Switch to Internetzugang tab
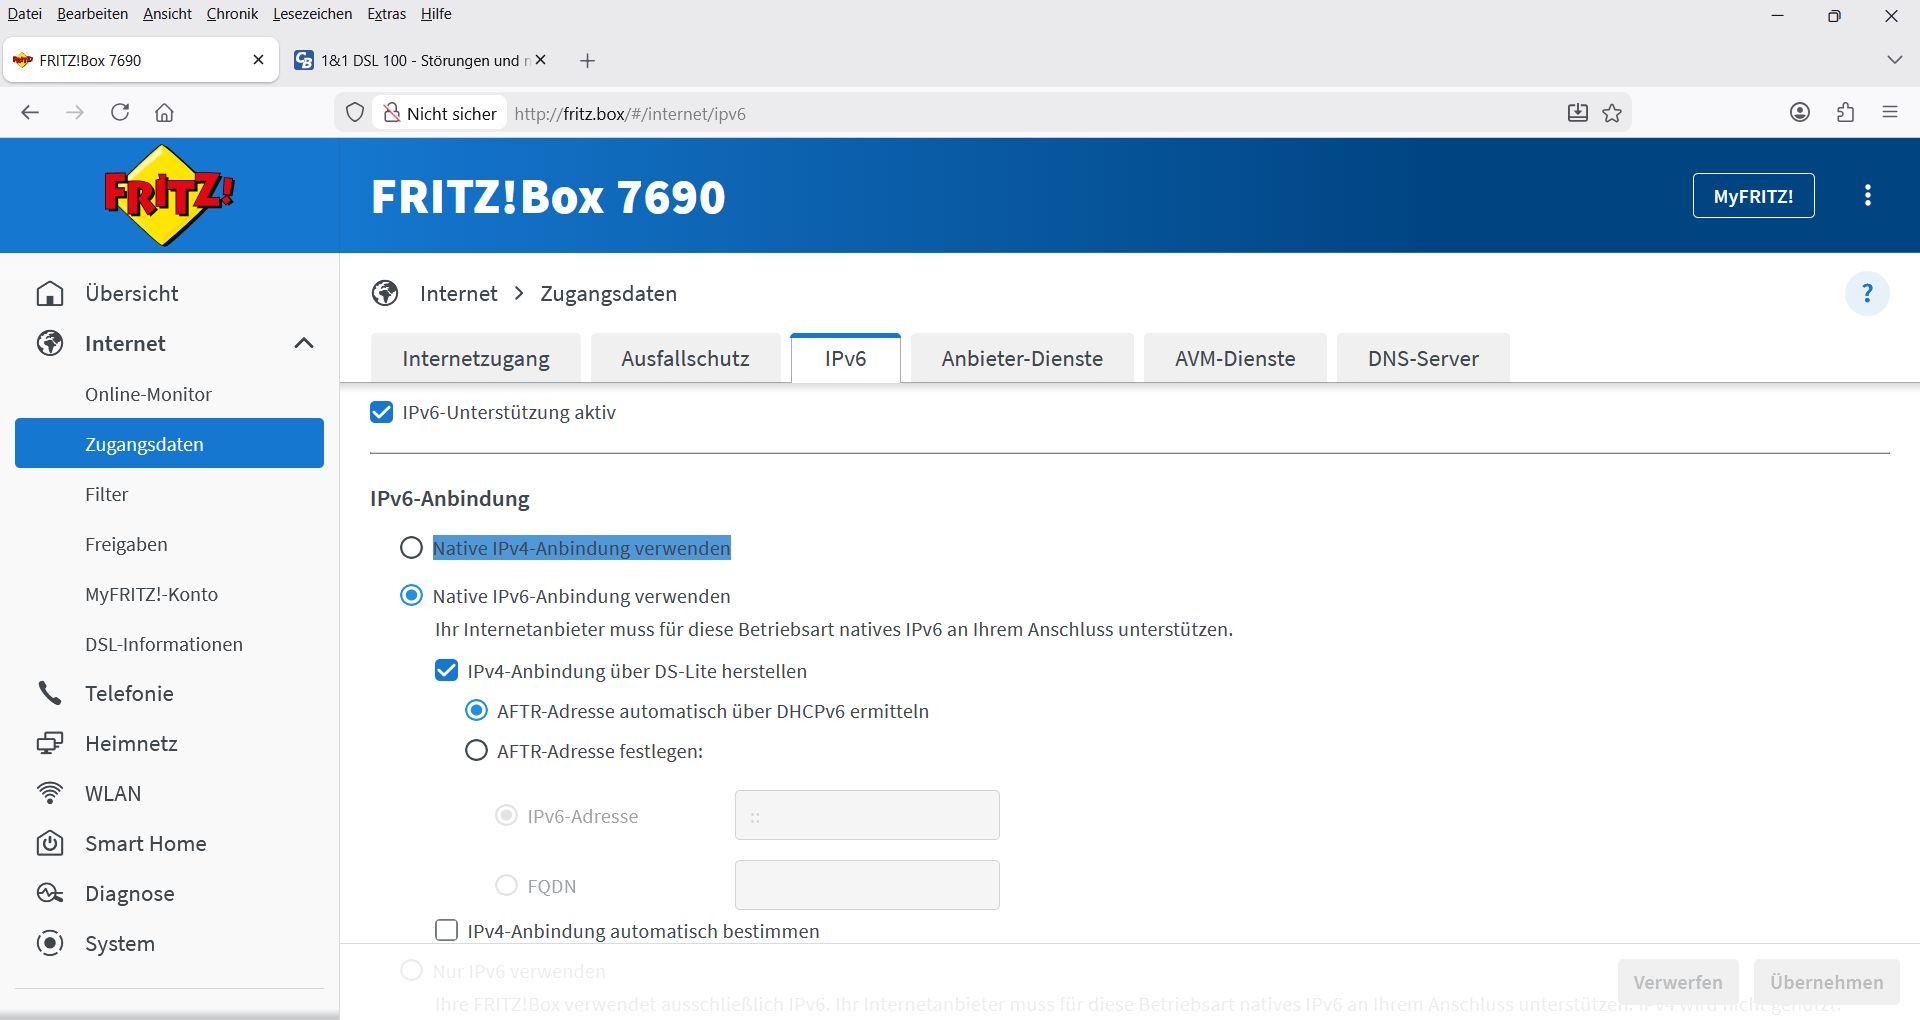The image size is (1920, 1020). (x=476, y=358)
